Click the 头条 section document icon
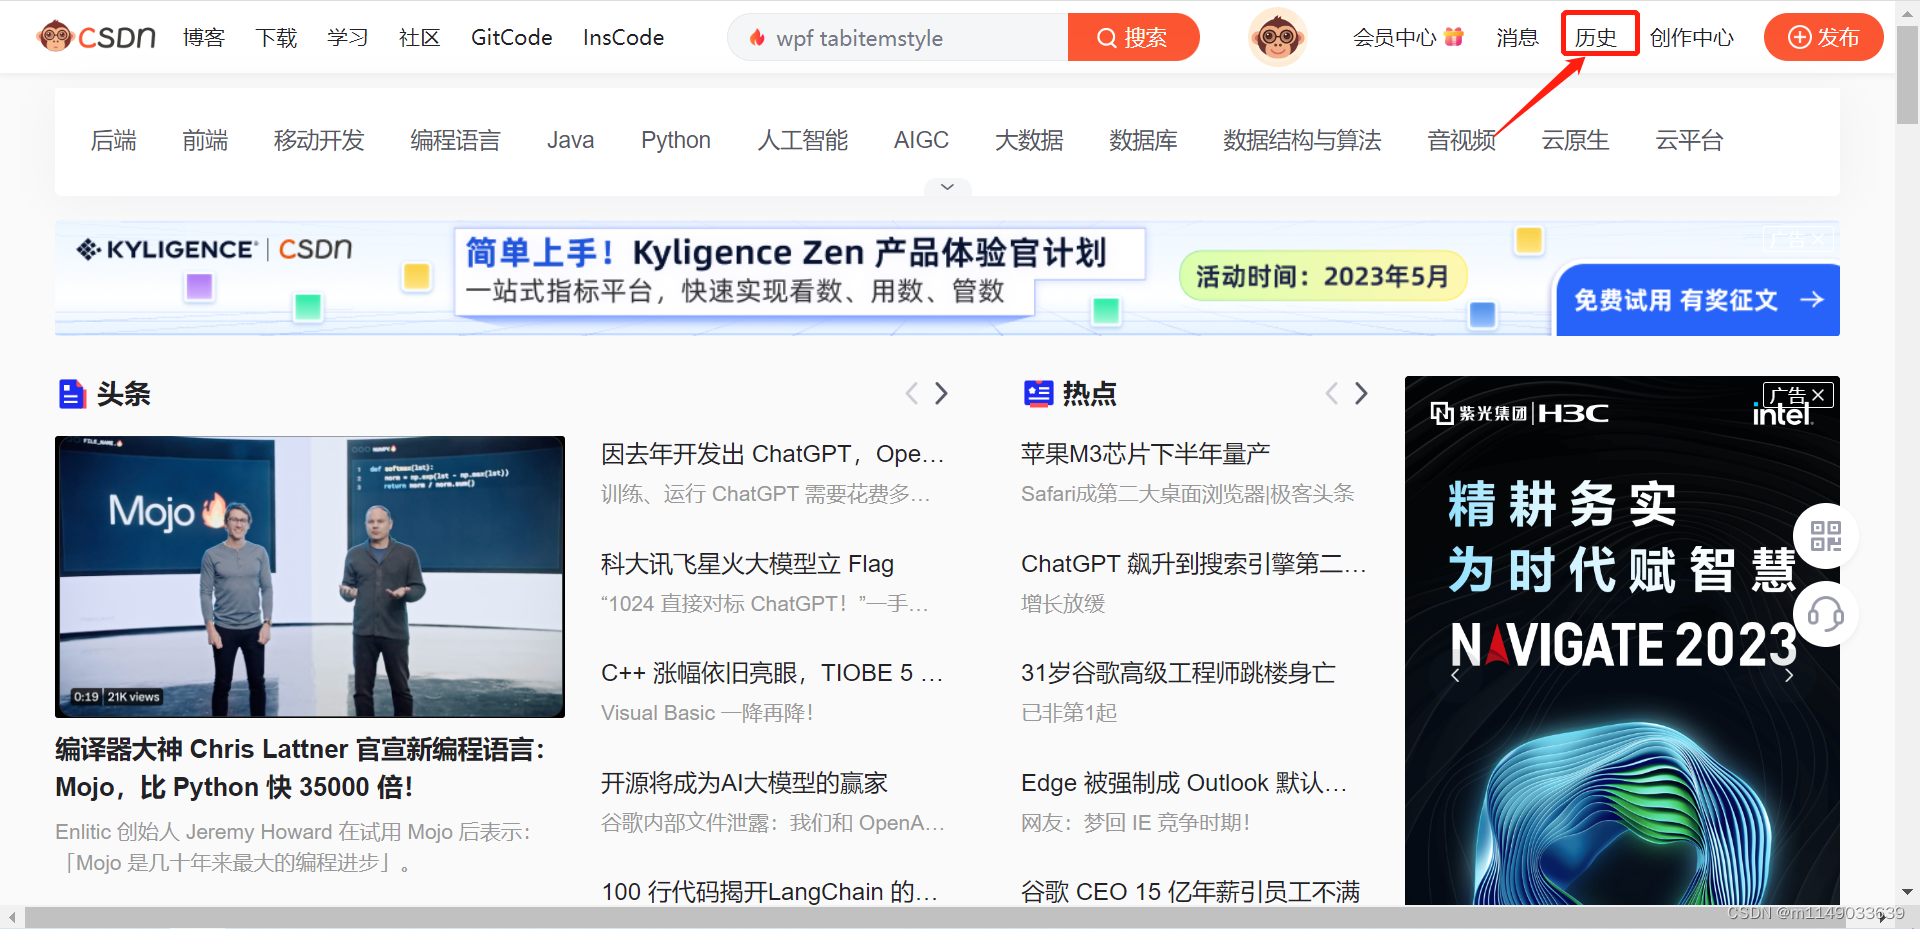The image size is (1920, 929). [72, 394]
